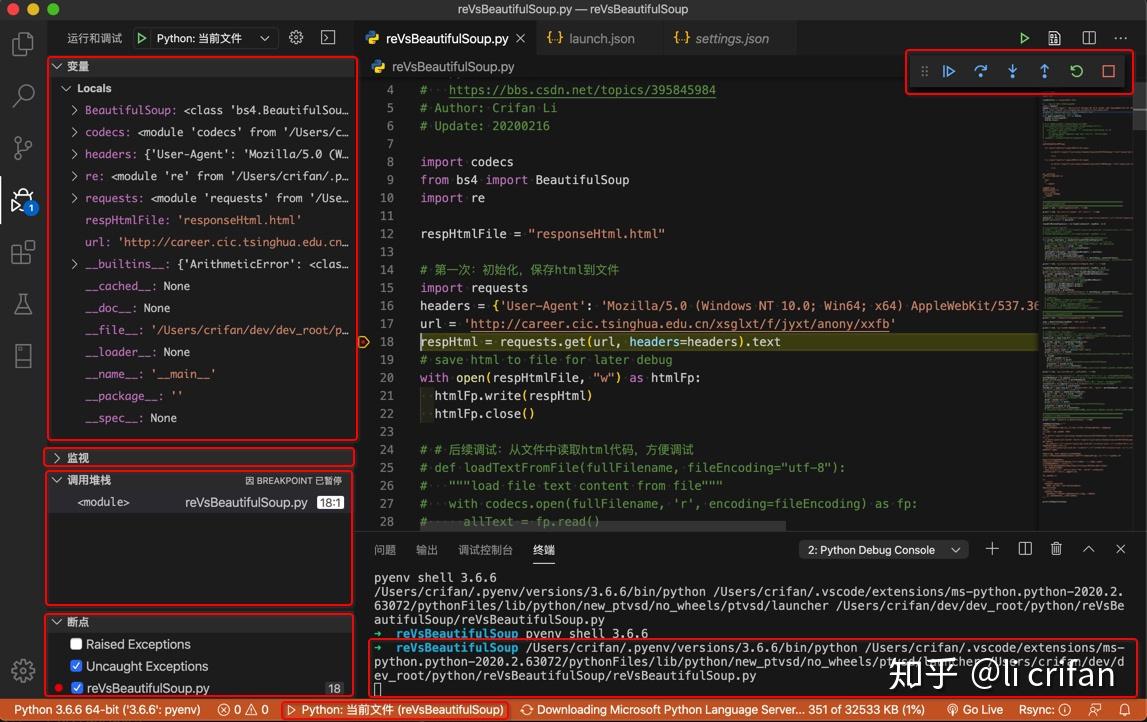The height and width of the screenshot is (722, 1147).
Task: Close the bottom panel
Action: click(x=1121, y=549)
